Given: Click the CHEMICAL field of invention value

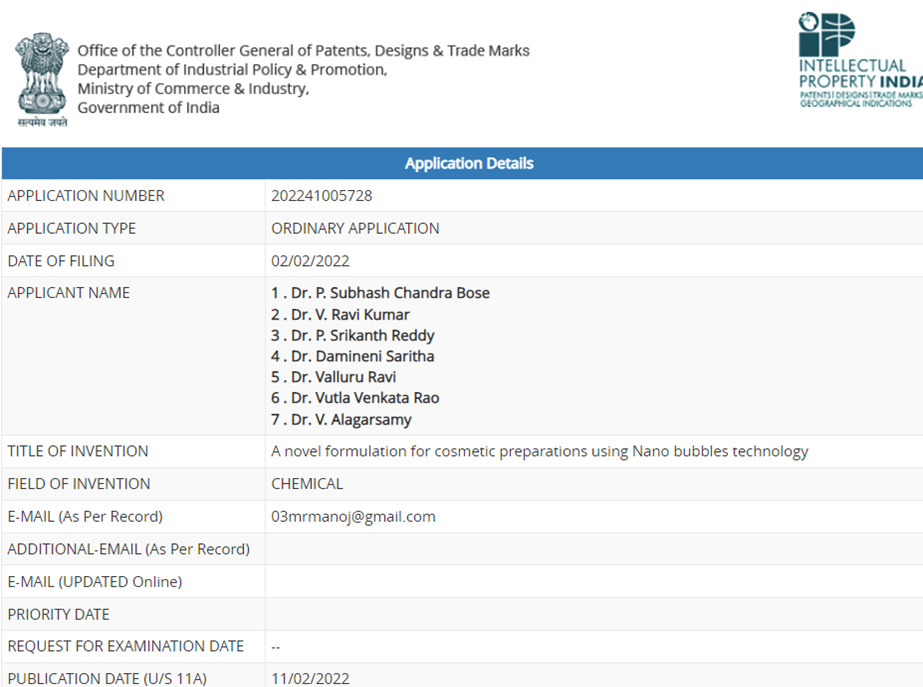Looking at the screenshot, I should (307, 484).
